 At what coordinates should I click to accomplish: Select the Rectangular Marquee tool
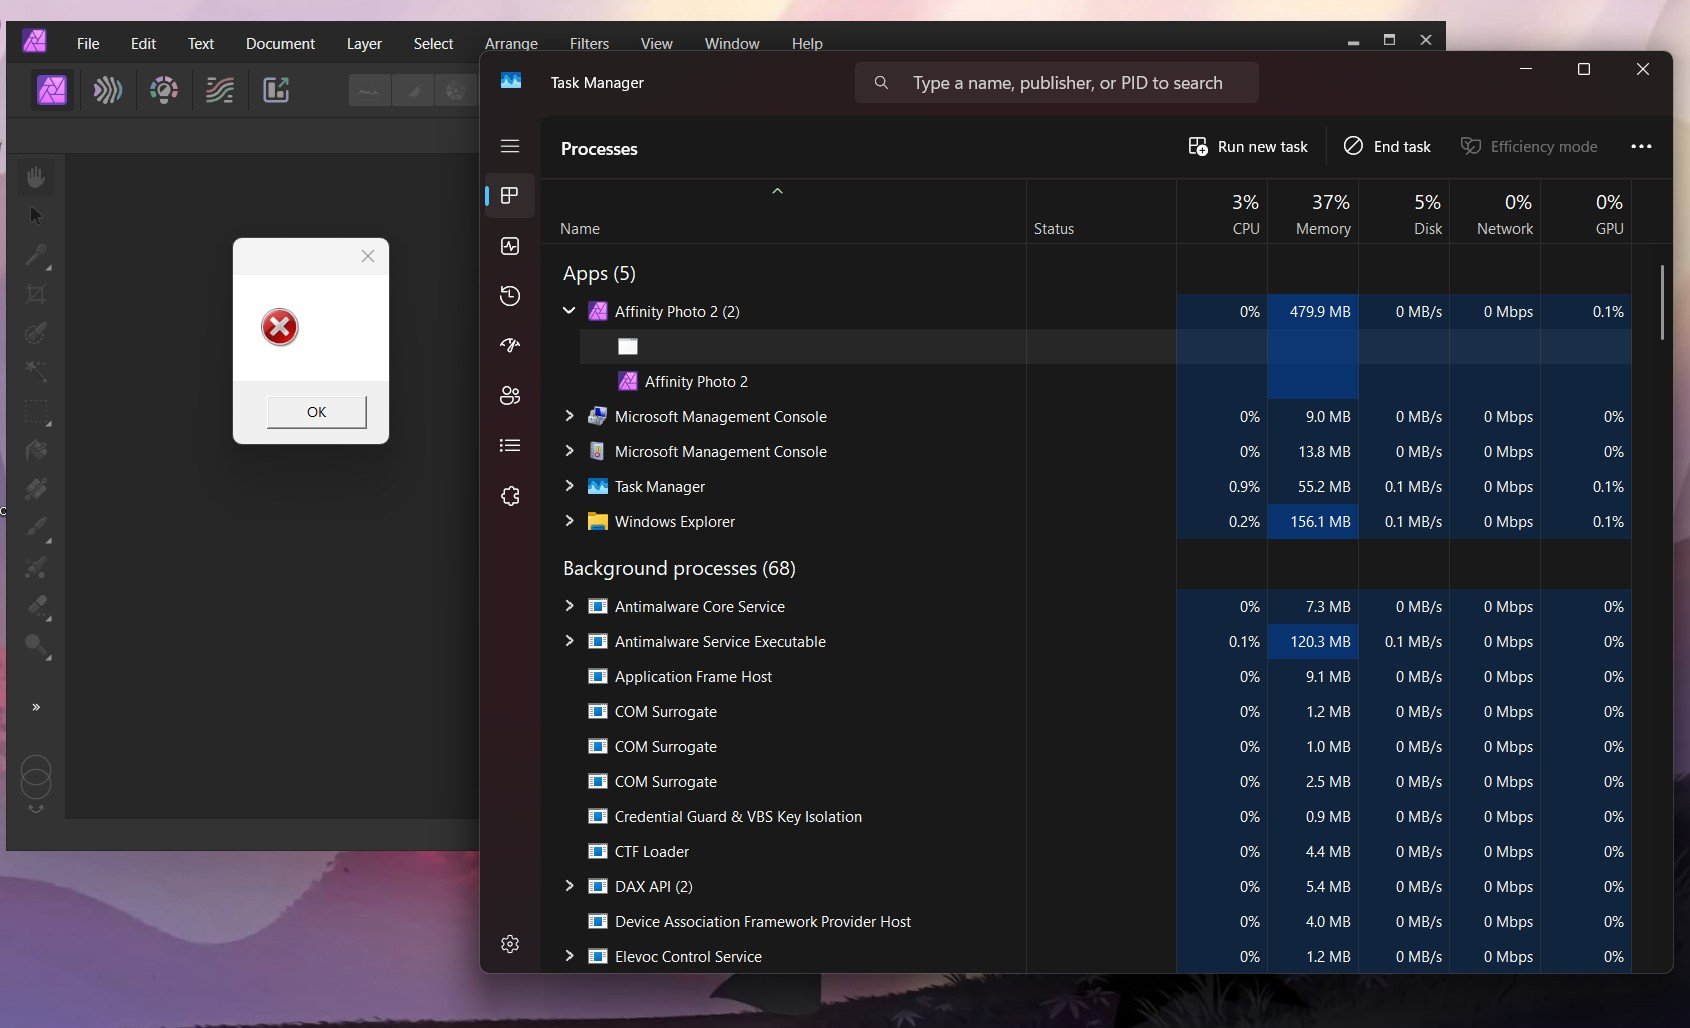pos(36,411)
